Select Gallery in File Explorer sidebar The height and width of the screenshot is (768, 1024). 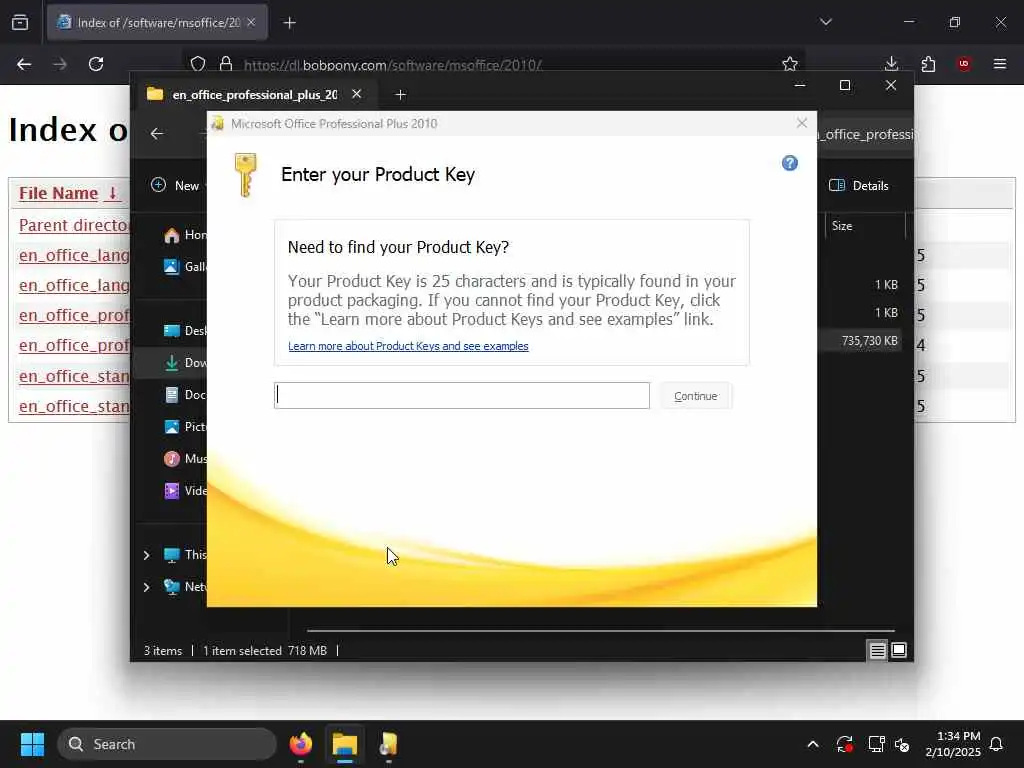click(x=185, y=266)
